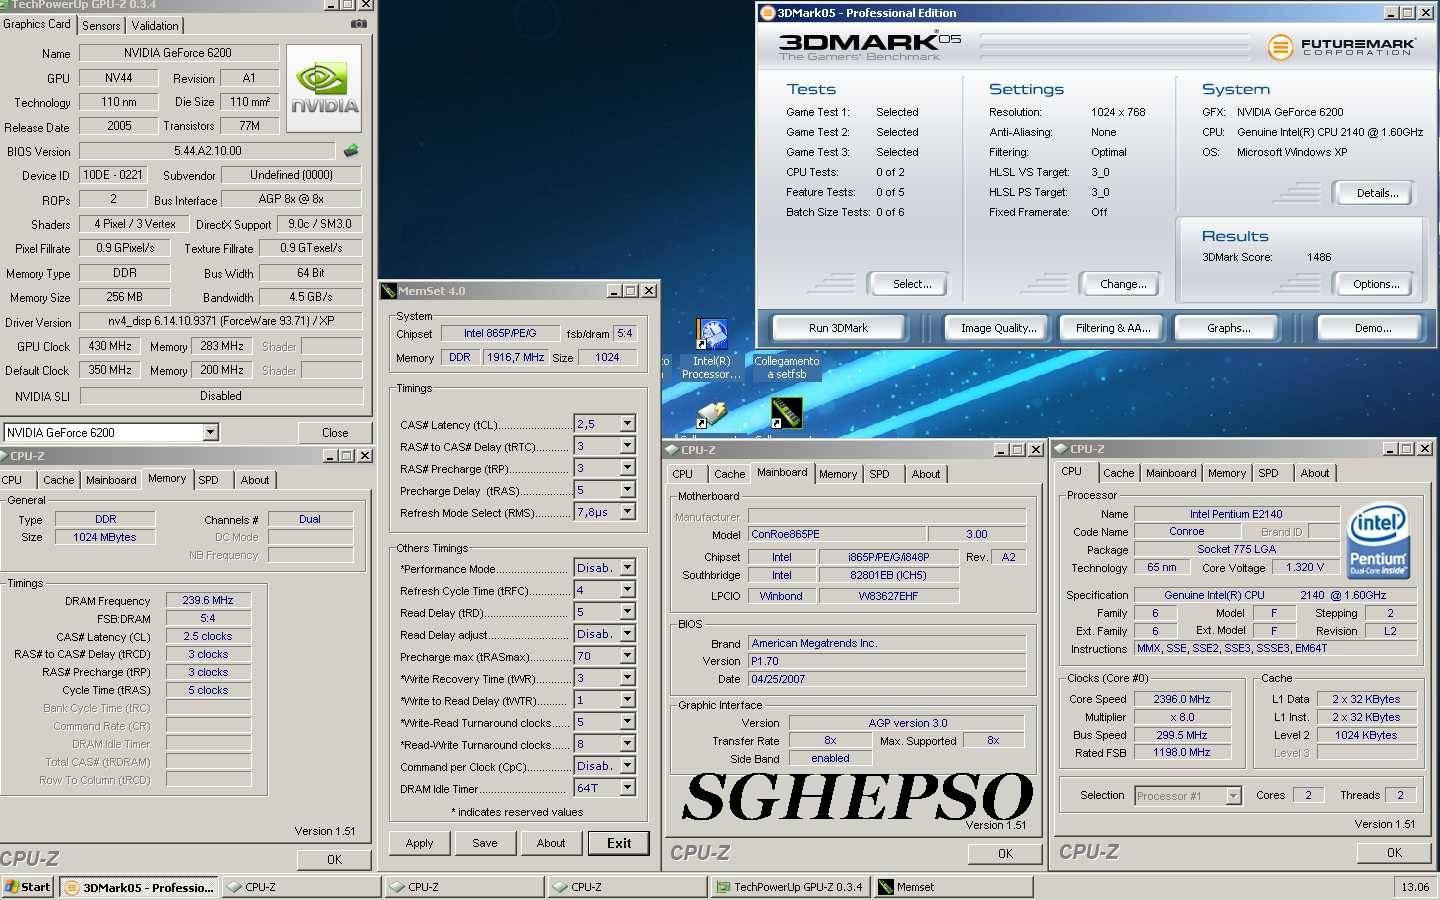Open the RAS# Precharge (tRP) dropdown in MemSet

tap(627, 468)
